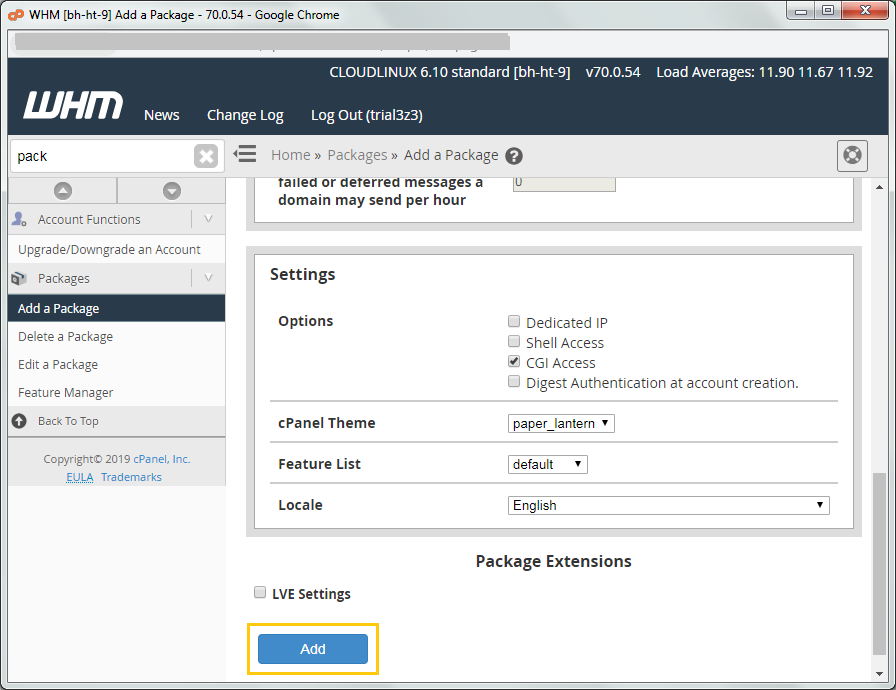The height and width of the screenshot is (690, 896).
Task: Click the Back To Top arrow icon
Action: (19, 421)
